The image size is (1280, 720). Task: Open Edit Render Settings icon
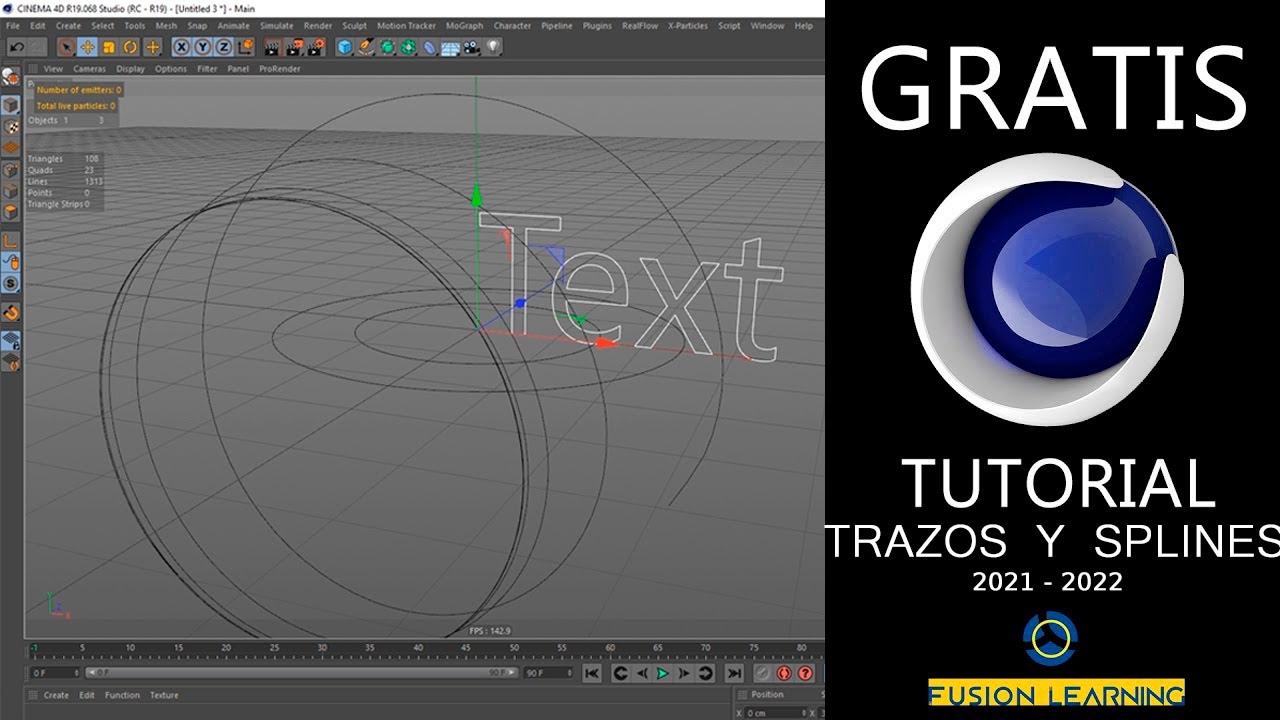click(316, 47)
